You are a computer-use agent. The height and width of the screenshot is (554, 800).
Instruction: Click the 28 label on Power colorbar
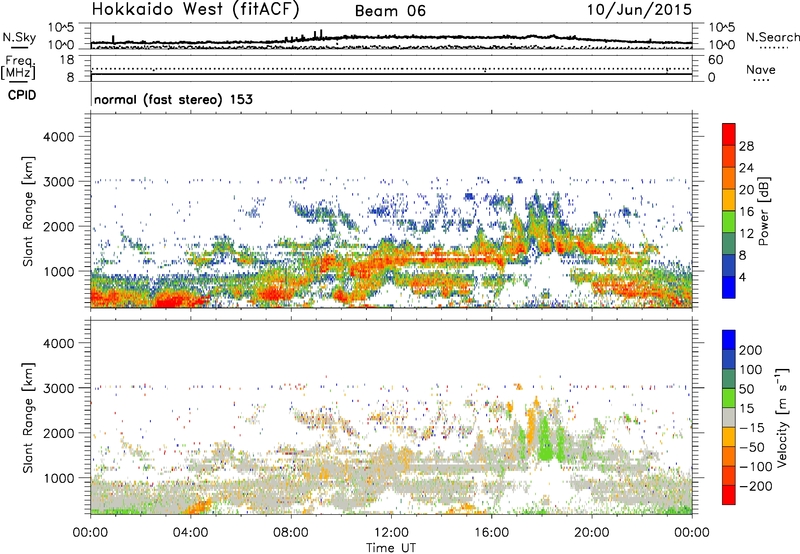point(746,146)
